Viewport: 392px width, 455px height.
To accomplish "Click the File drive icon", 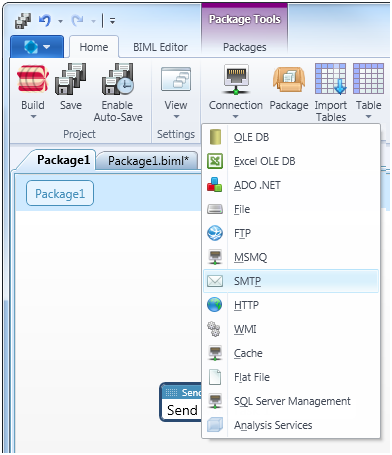I will (215, 209).
